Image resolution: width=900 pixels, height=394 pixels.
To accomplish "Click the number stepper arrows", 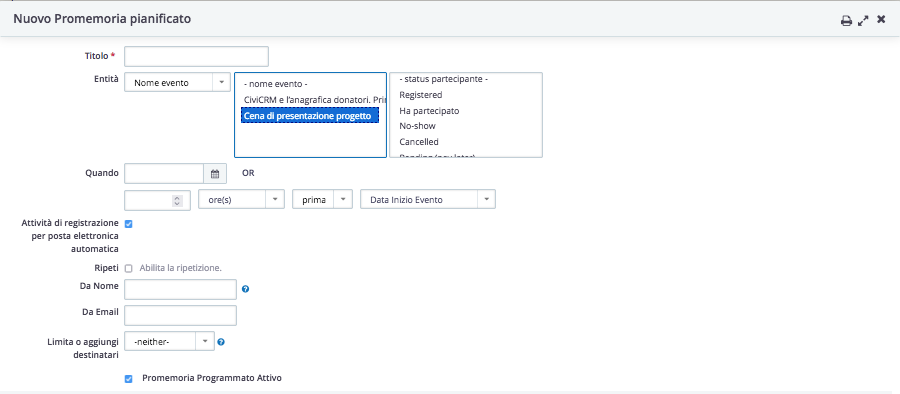I will click(177, 200).
